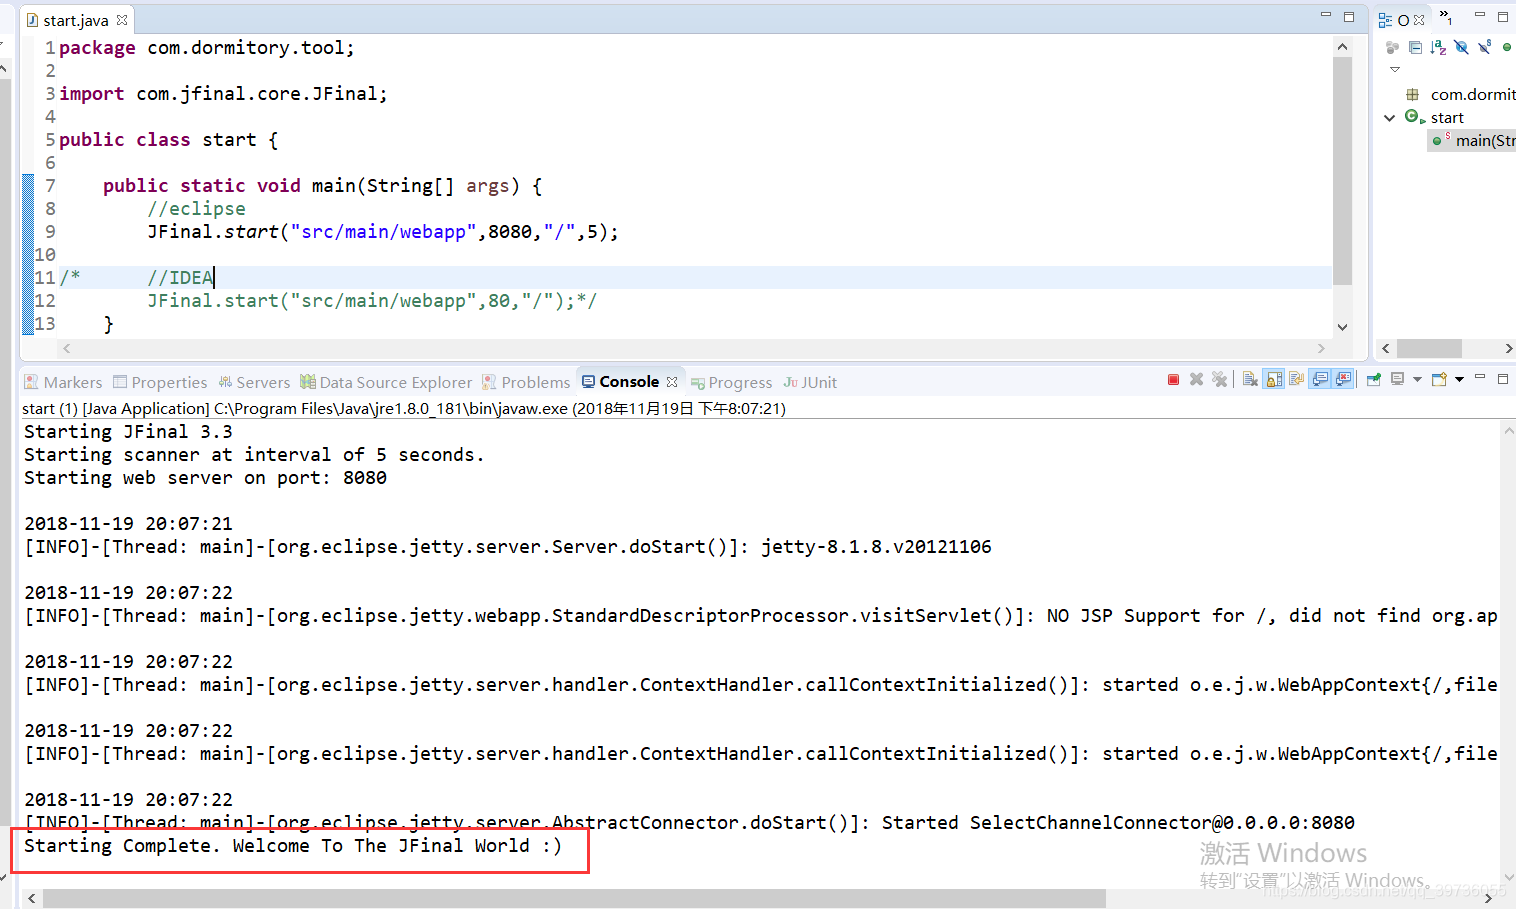Toggle alphabetical sort in the Outline

click(1438, 47)
